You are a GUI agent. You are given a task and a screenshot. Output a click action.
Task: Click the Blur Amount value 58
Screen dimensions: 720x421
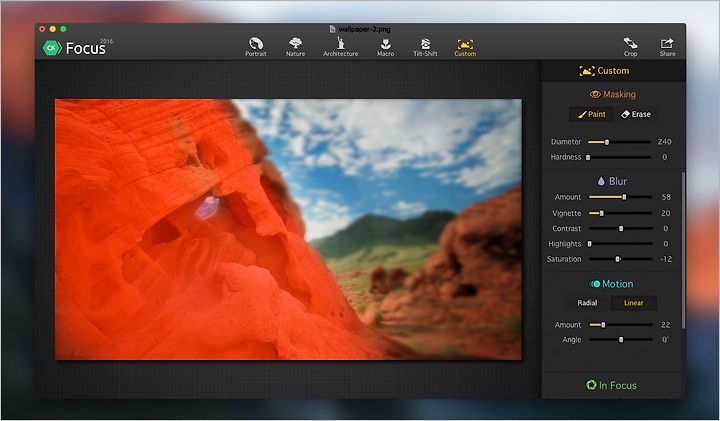[x=666, y=197]
